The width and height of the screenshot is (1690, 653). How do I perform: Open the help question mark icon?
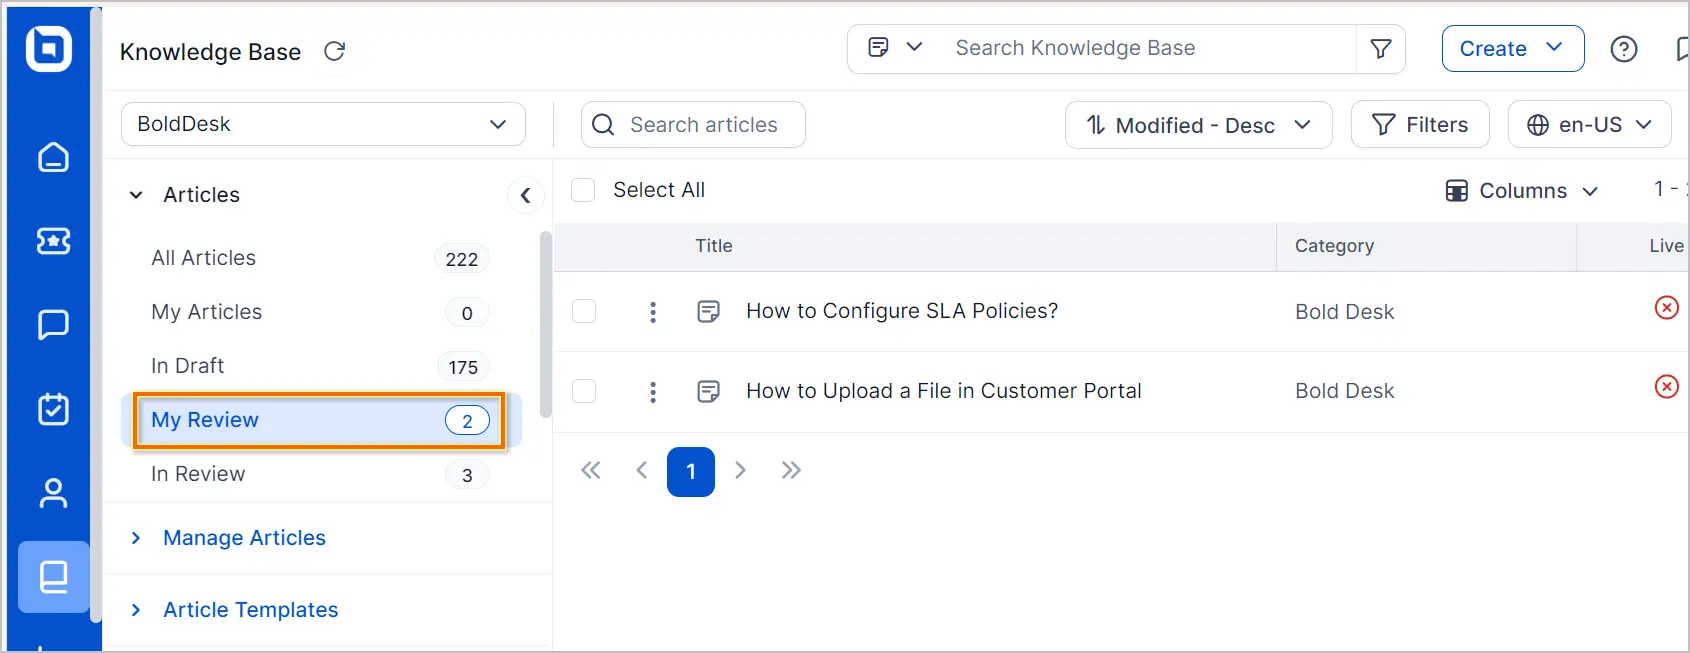(1624, 49)
